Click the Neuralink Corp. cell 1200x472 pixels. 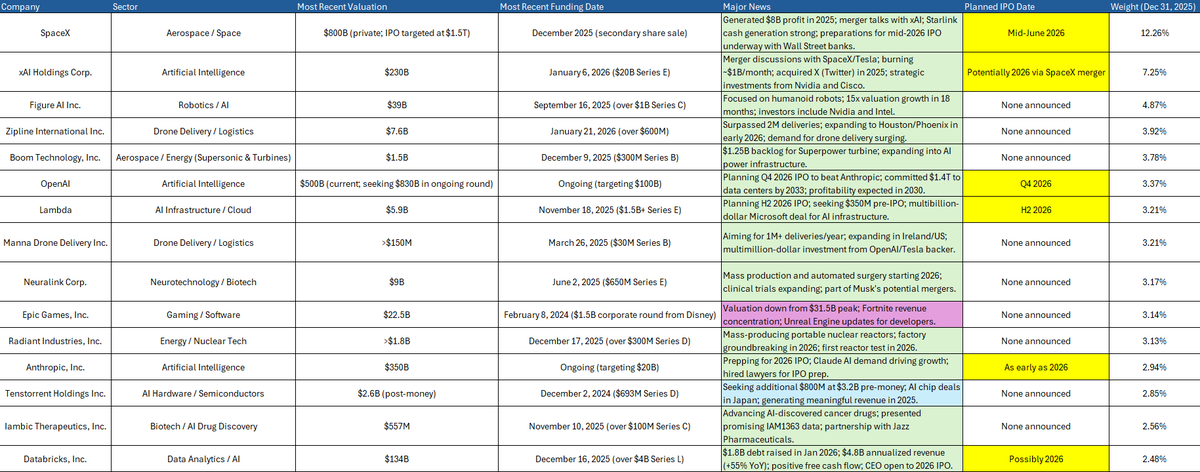pyautogui.click(x=56, y=282)
